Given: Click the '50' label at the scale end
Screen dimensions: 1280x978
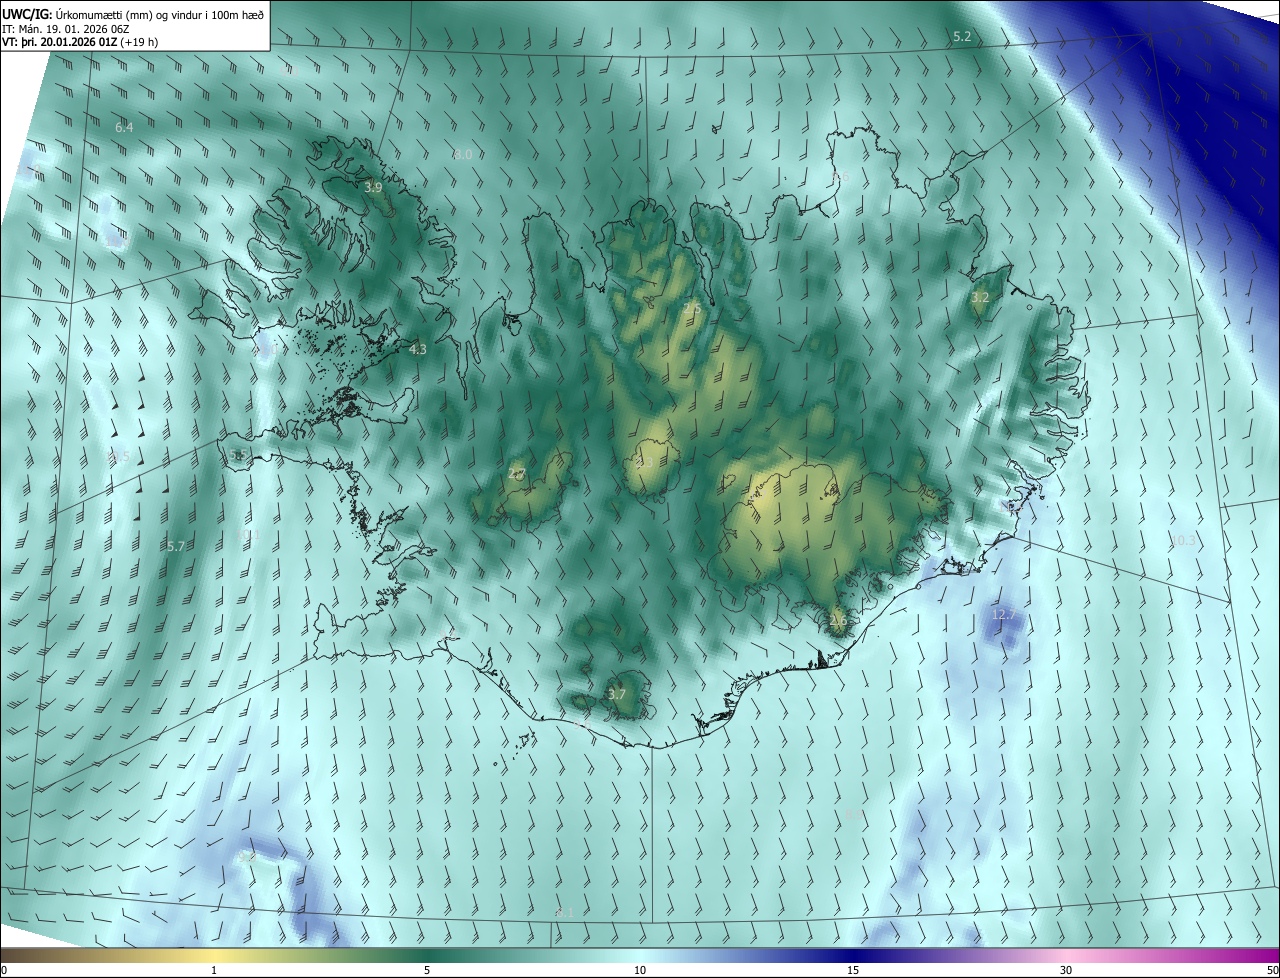Looking at the screenshot, I should click(x=1272, y=970).
